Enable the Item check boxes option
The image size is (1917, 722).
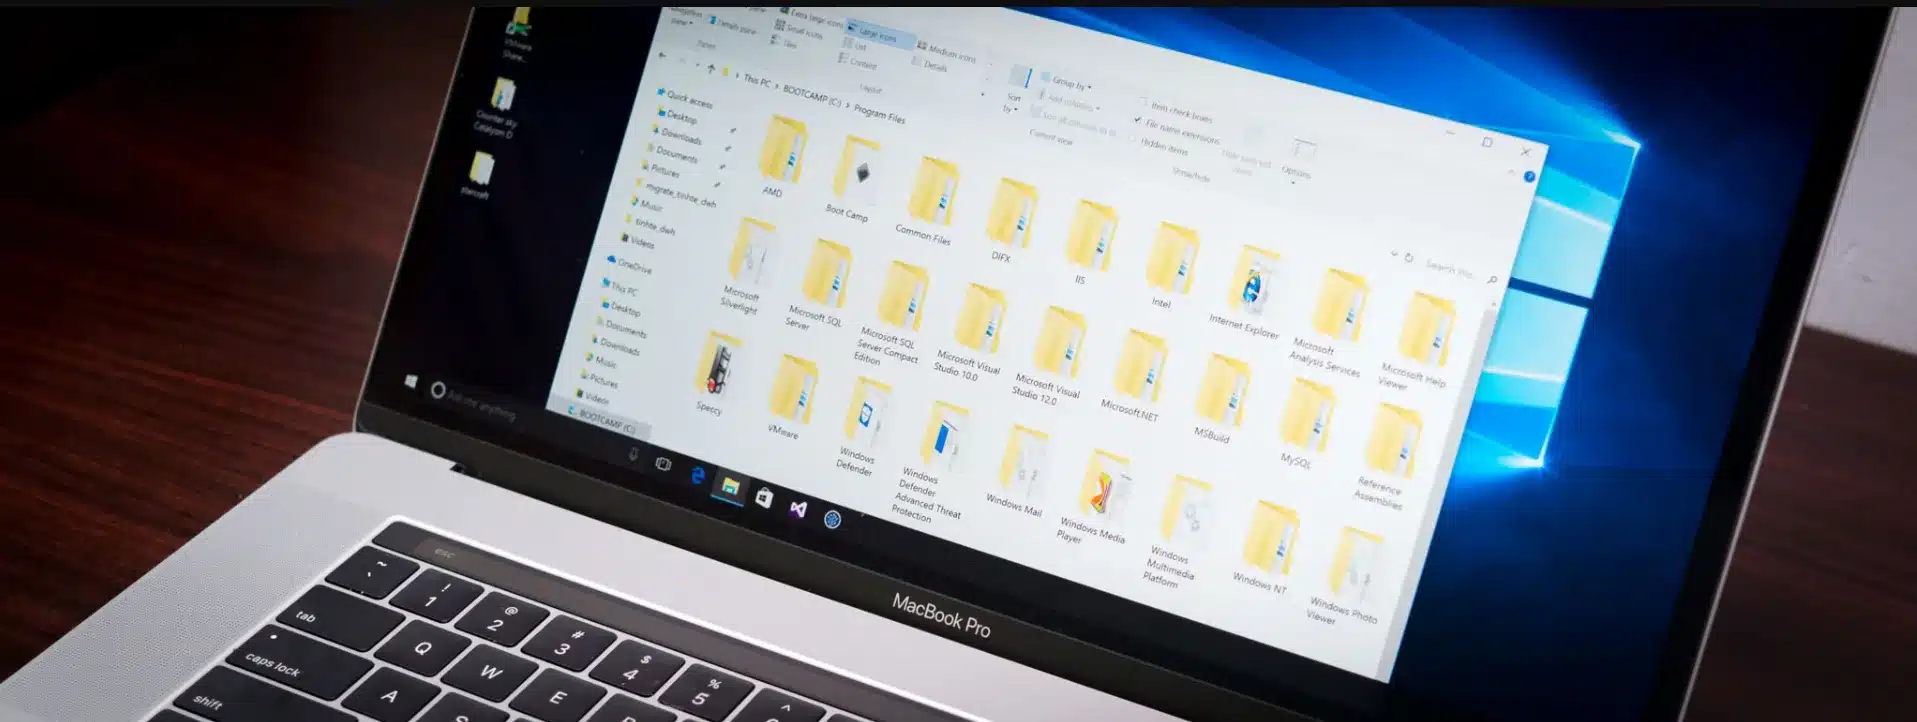click(x=1142, y=102)
